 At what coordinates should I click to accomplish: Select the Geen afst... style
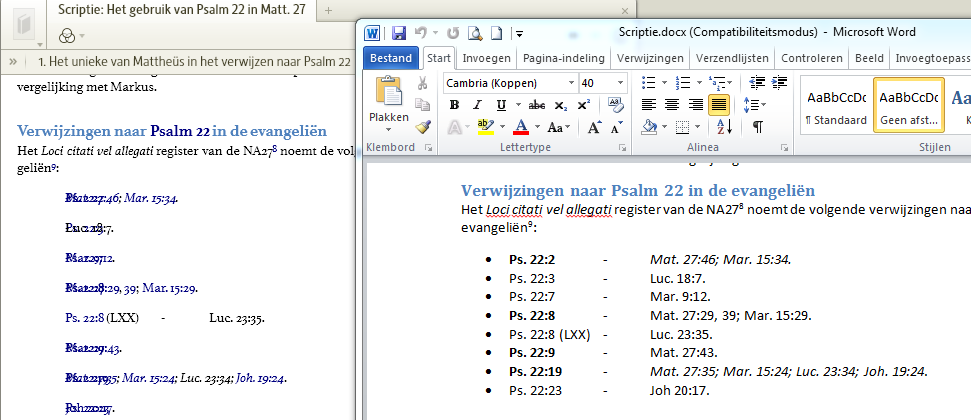[908, 105]
